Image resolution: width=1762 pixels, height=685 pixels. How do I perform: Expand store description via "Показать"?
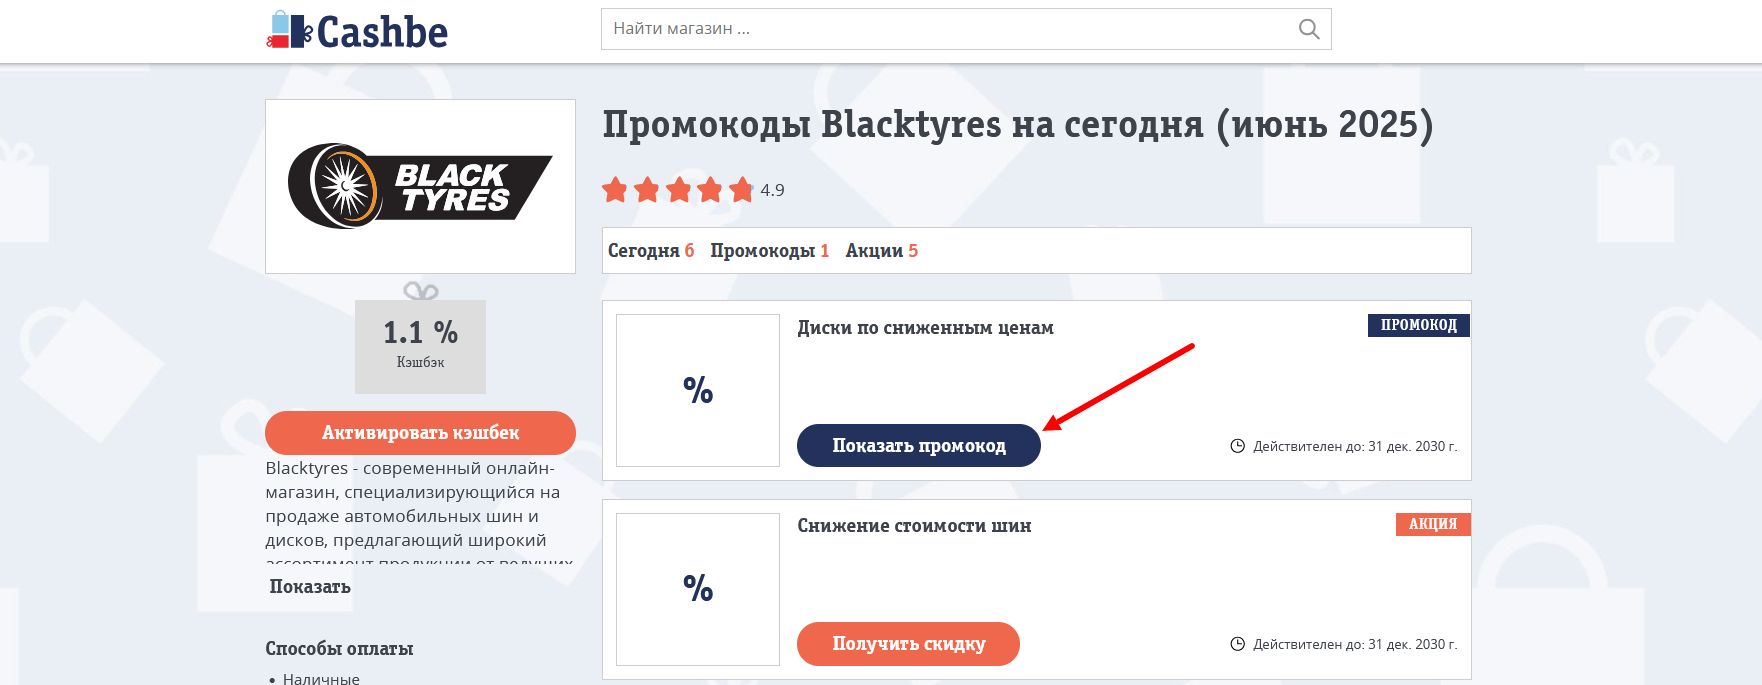click(x=310, y=587)
